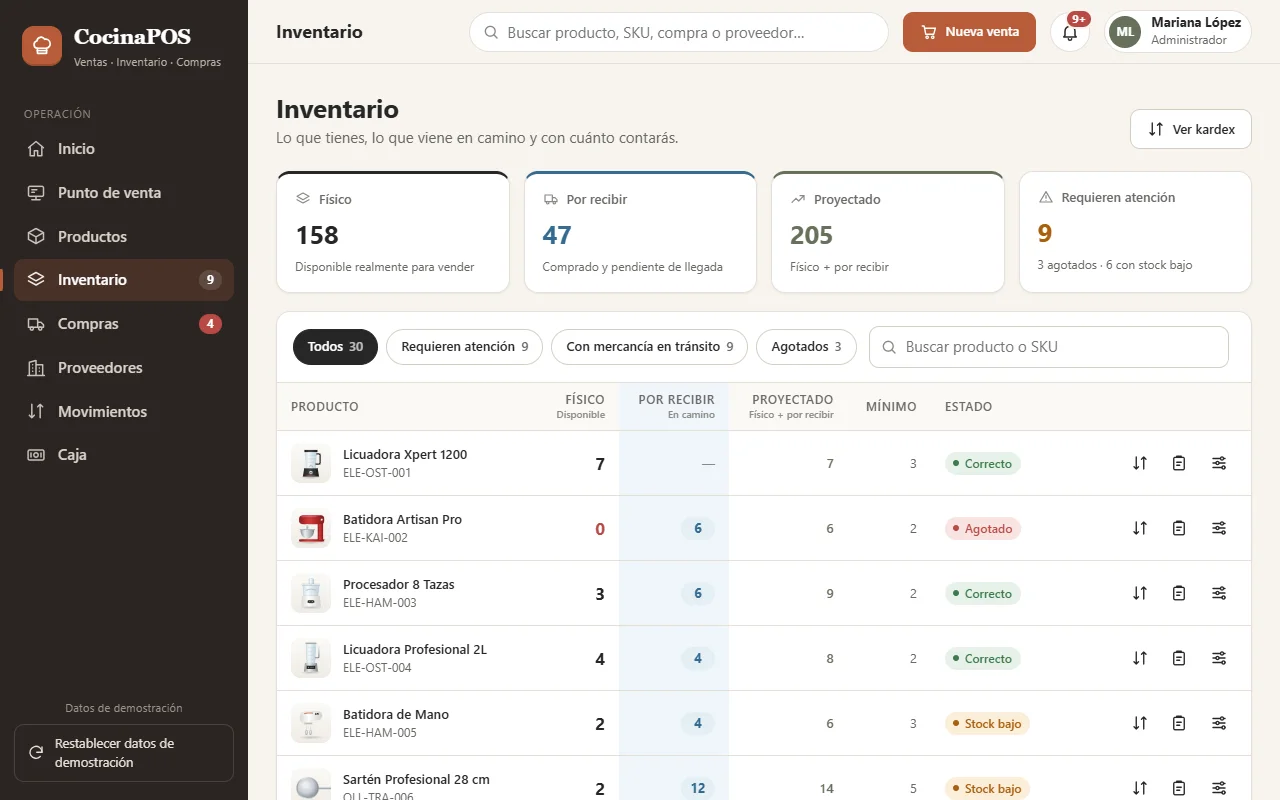Click sliders icon in Procesador 8 Tazas row
Viewport: 1280px width, 800px height.
tap(1219, 593)
